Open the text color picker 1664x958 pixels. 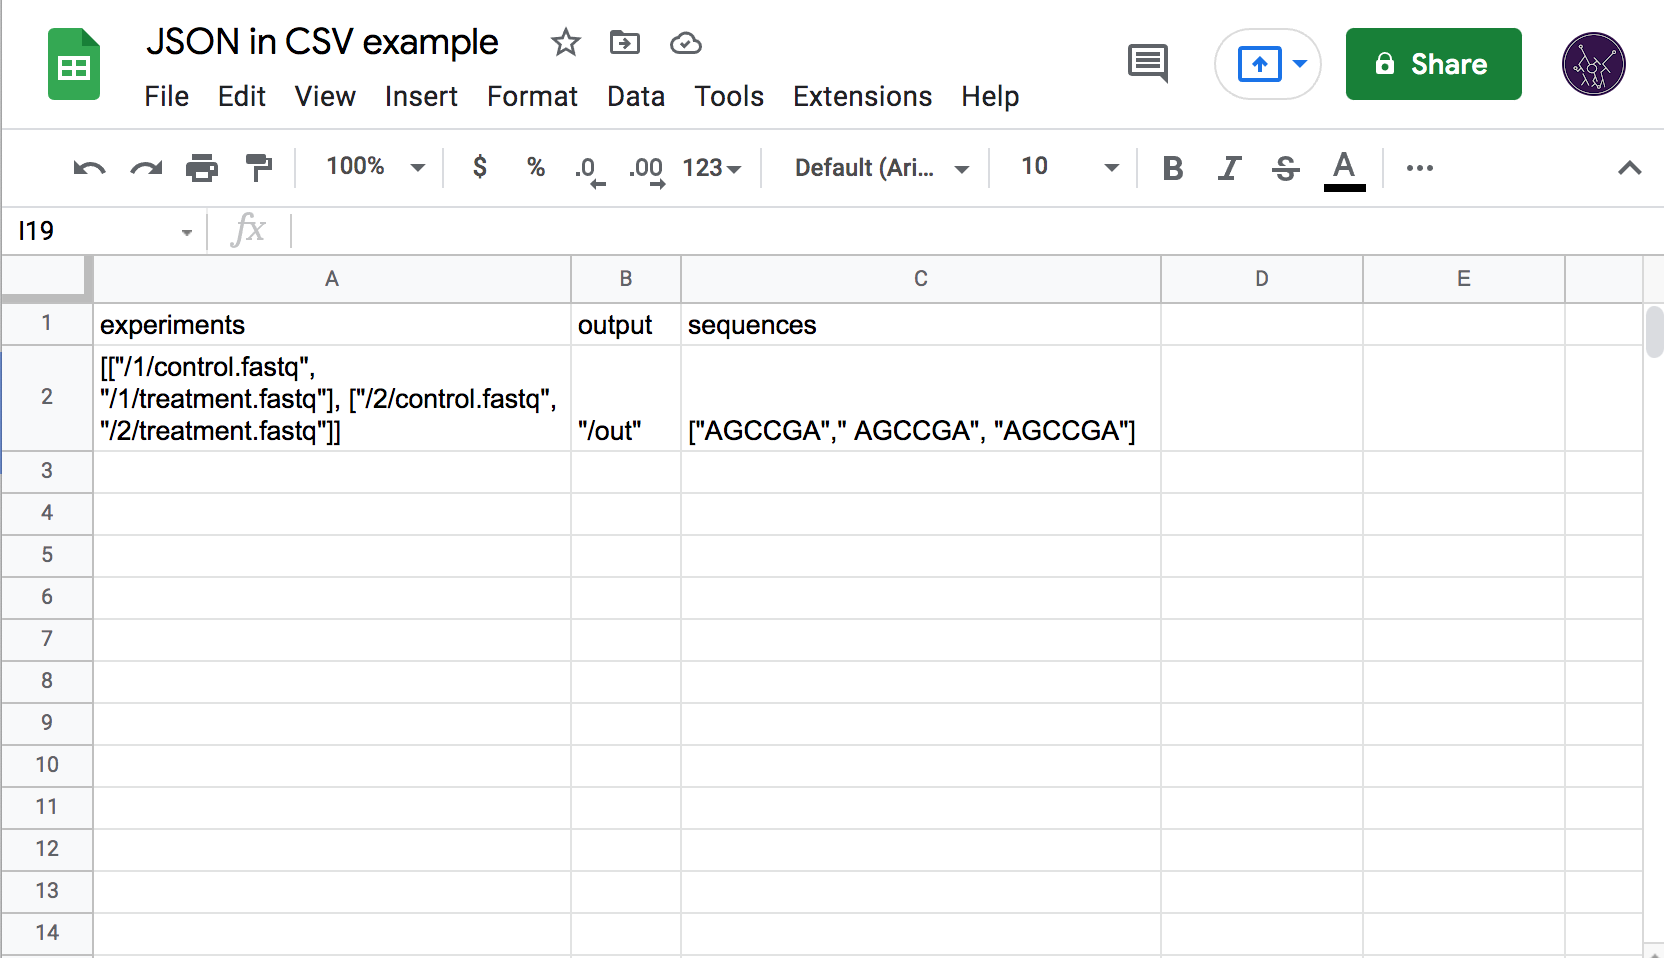[x=1345, y=167]
